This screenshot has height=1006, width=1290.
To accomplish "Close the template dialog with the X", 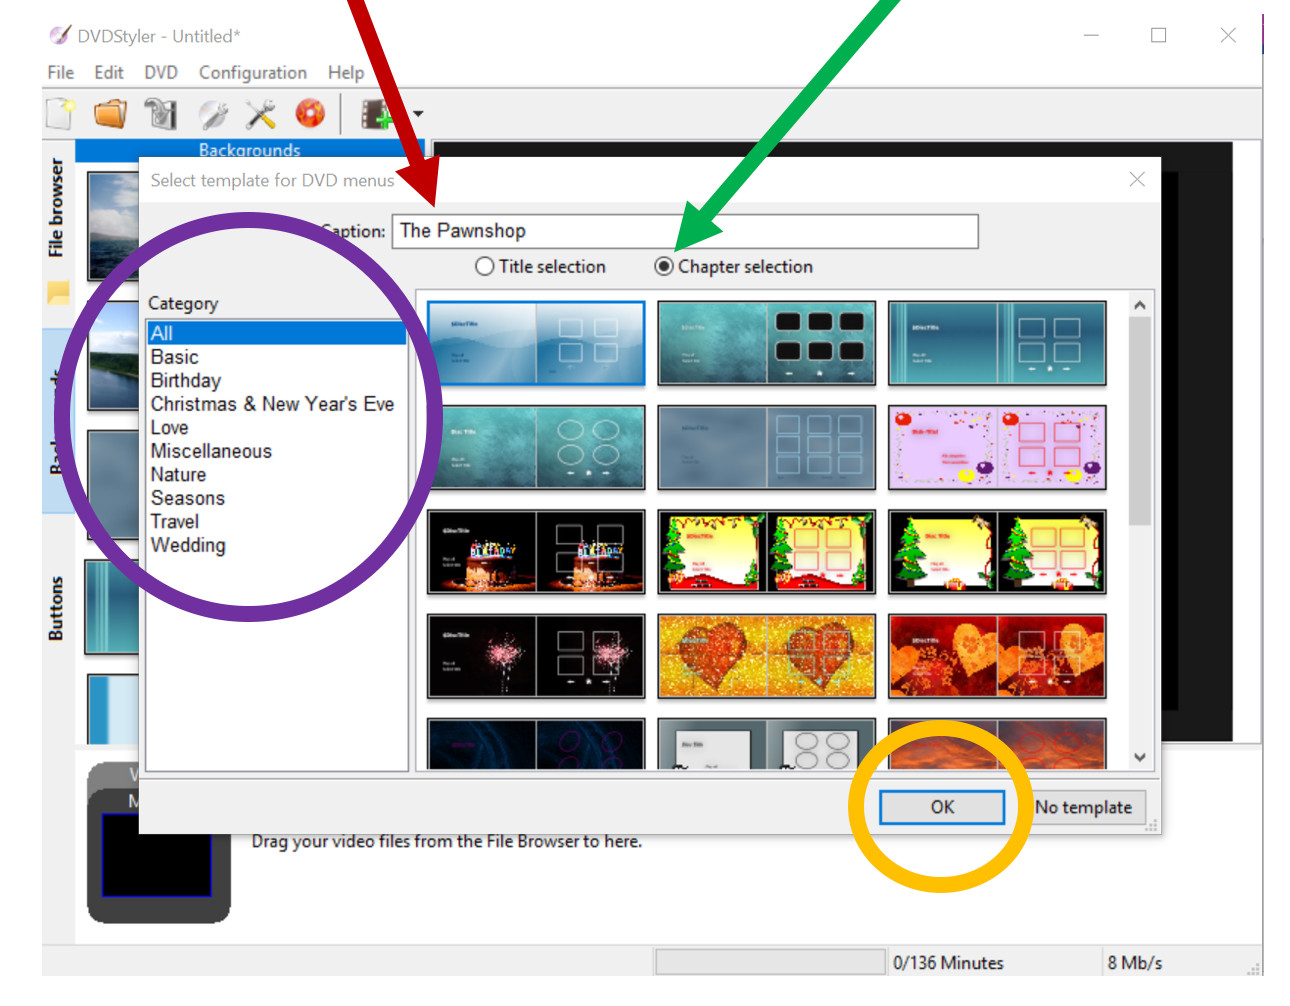I will 1136,180.
